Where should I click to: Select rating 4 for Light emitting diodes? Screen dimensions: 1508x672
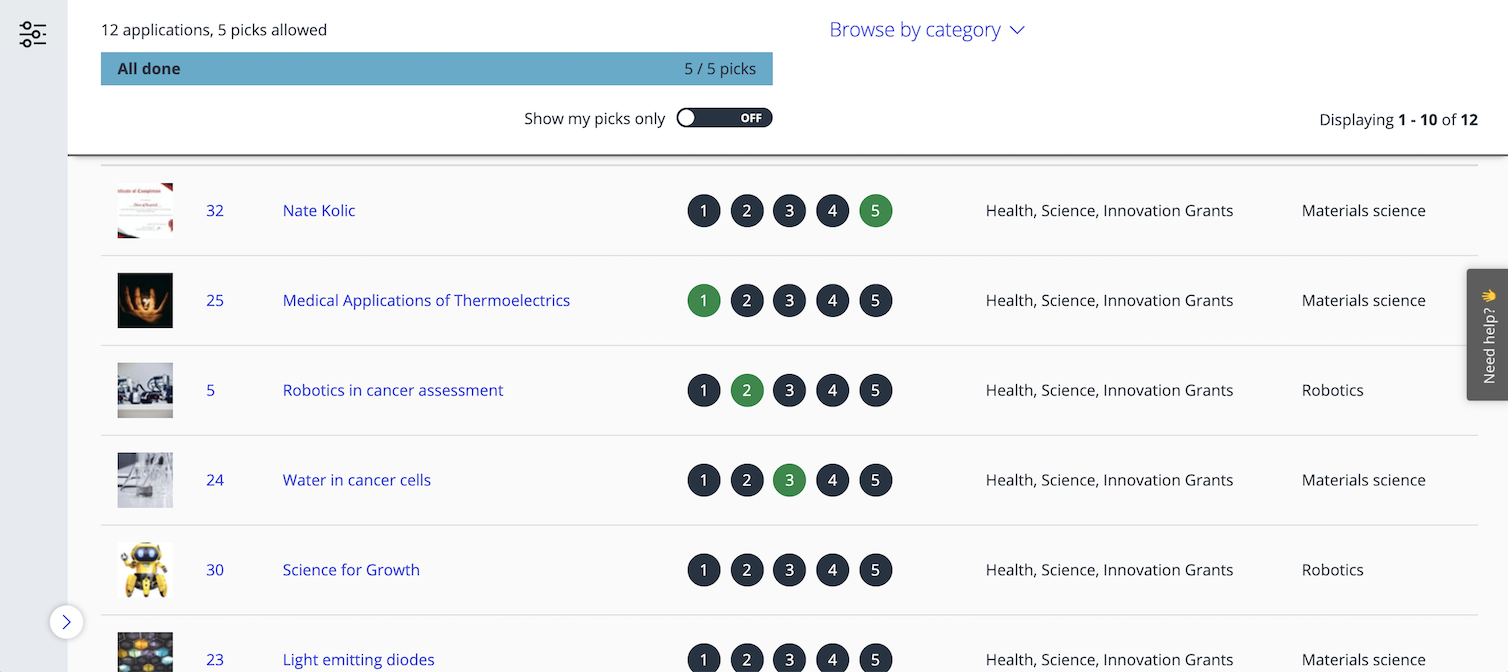click(832, 659)
